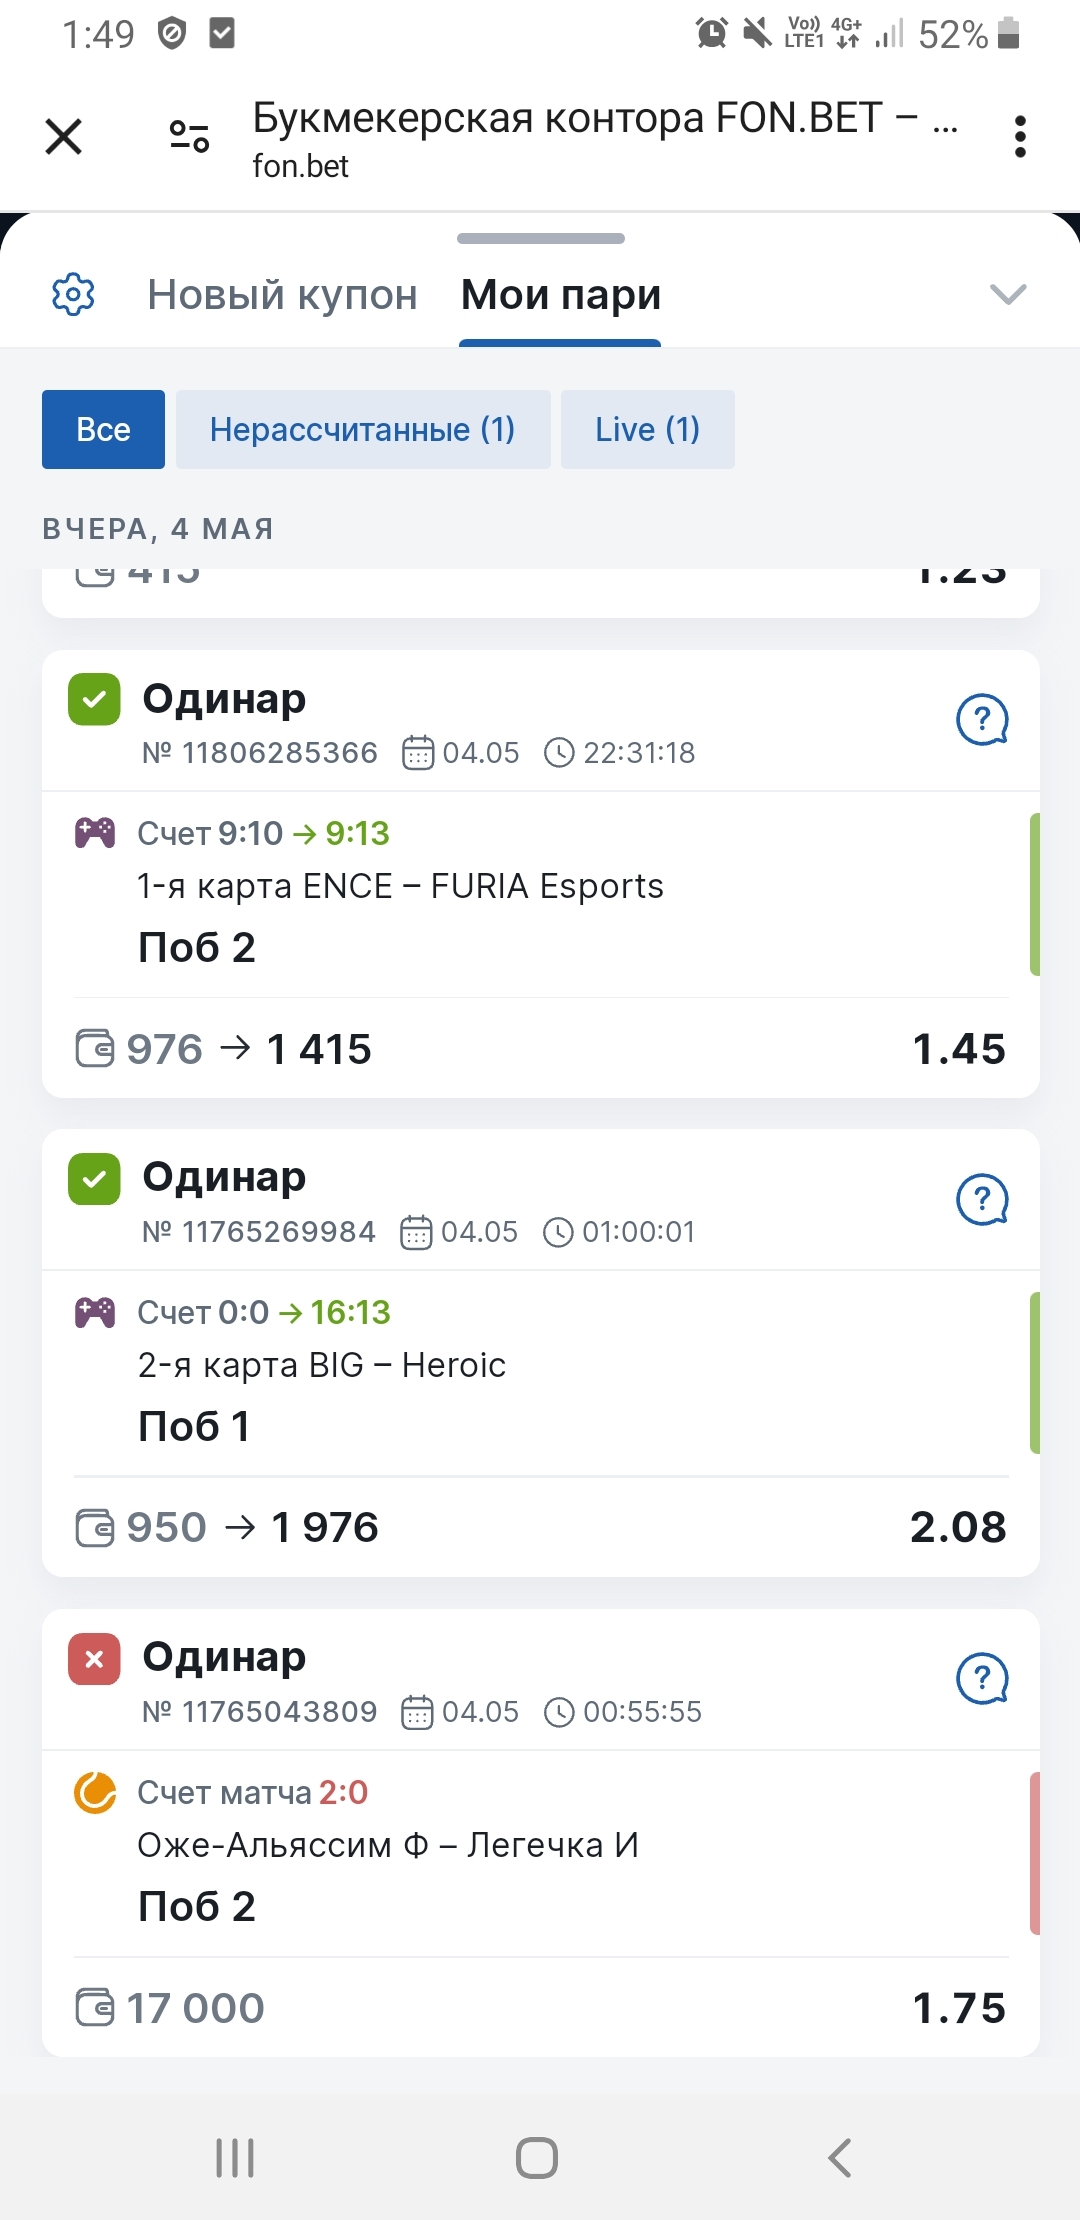The height and width of the screenshot is (2220, 1080).
Task: Open browser three-dot menu
Action: coord(1020,136)
